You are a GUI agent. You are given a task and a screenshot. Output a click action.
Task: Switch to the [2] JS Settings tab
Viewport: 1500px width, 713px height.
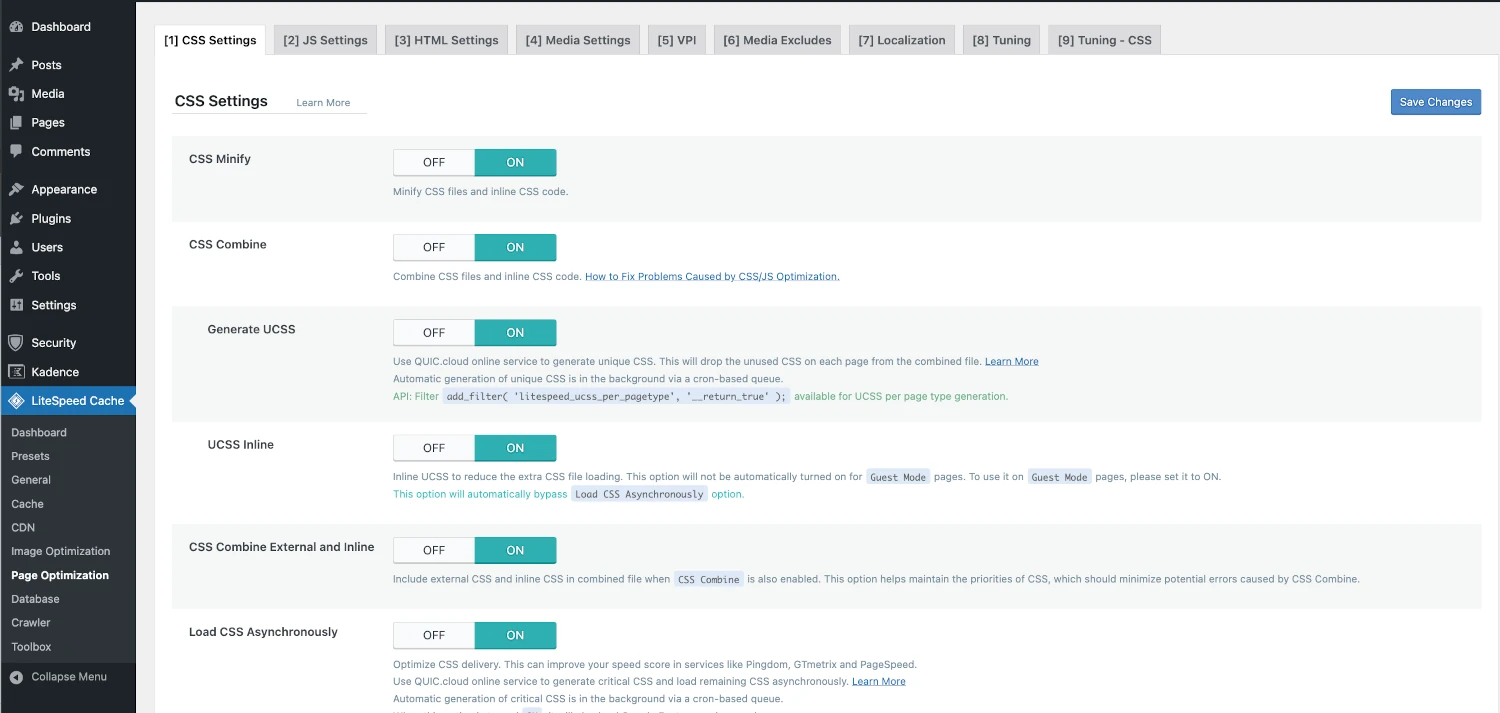tap(325, 40)
